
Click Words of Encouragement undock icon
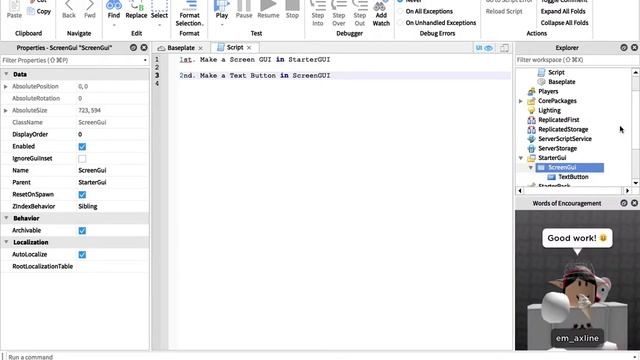[624, 203]
